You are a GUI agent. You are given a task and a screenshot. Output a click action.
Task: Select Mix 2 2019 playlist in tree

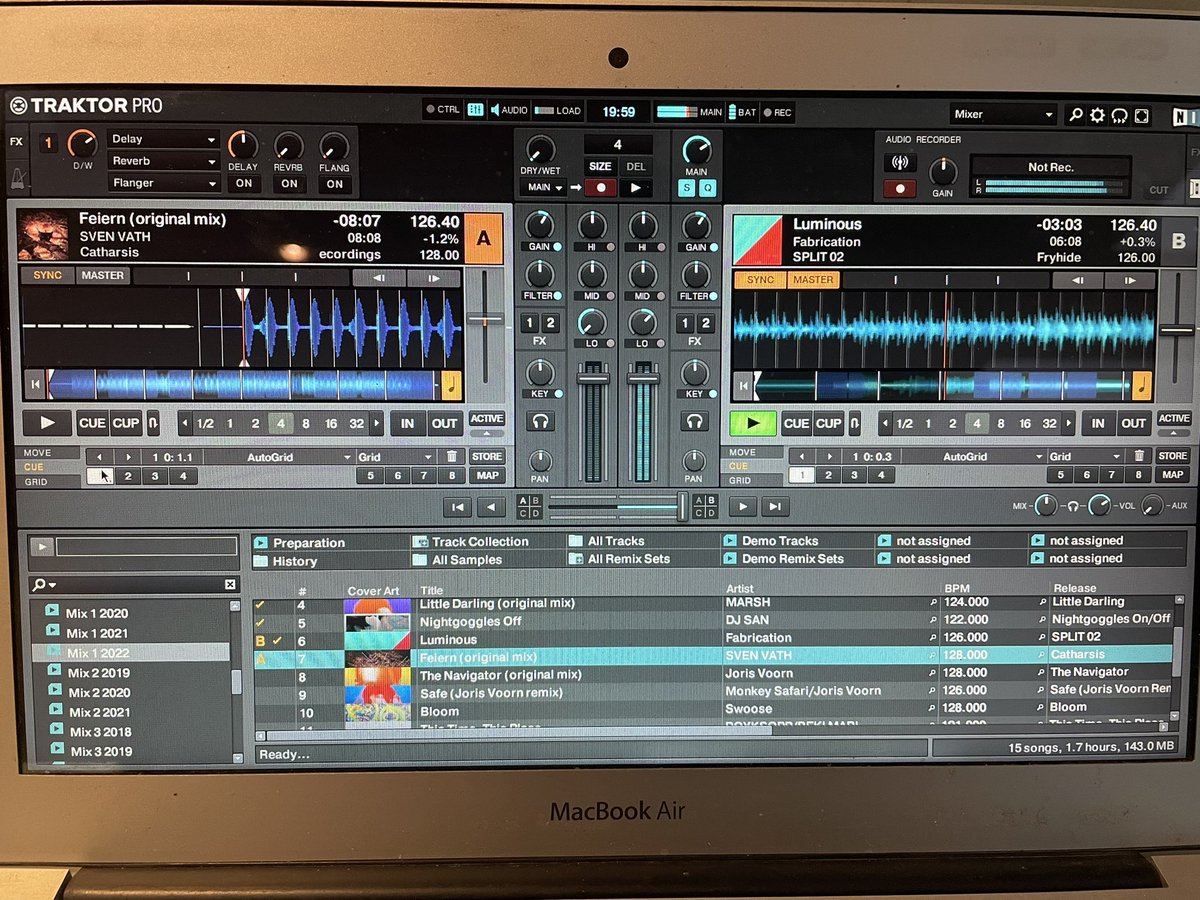point(99,672)
